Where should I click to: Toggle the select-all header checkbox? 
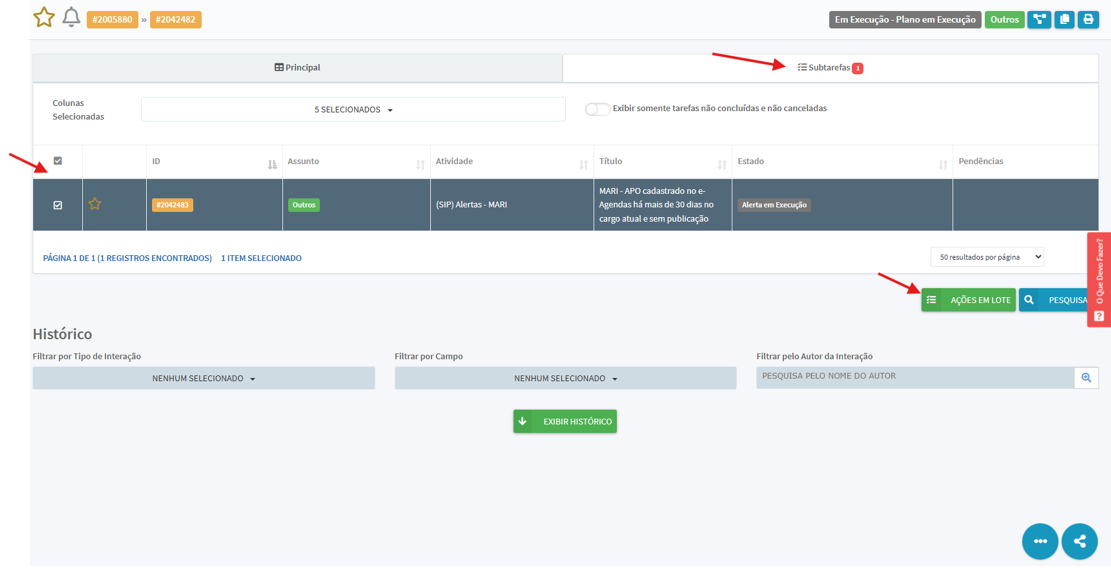click(58, 161)
